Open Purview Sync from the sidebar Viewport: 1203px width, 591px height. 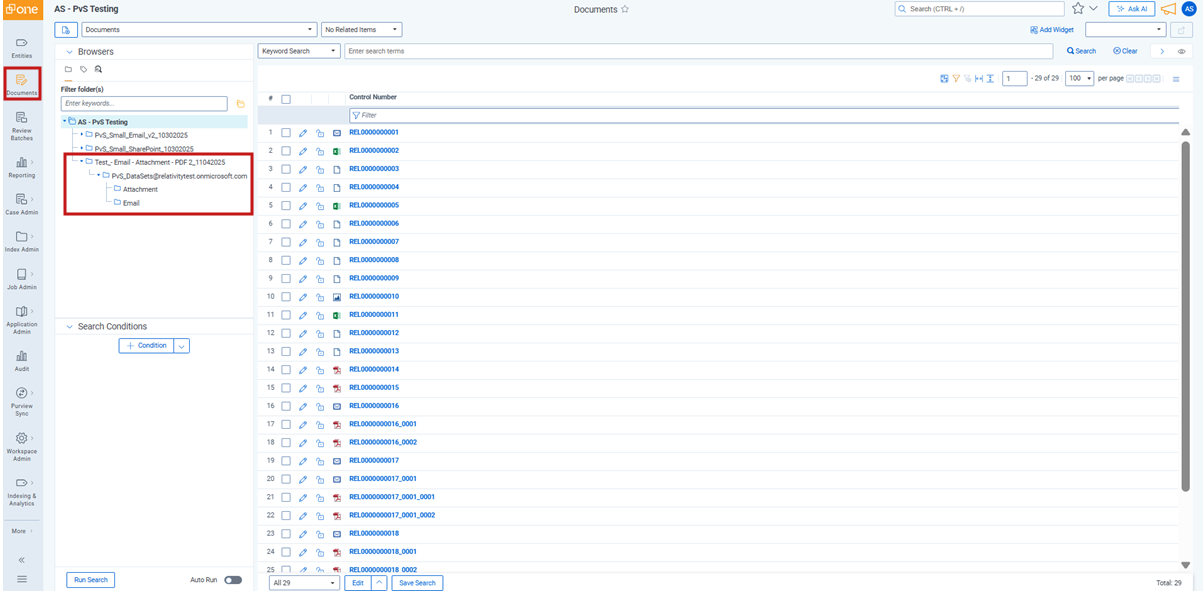[21, 400]
